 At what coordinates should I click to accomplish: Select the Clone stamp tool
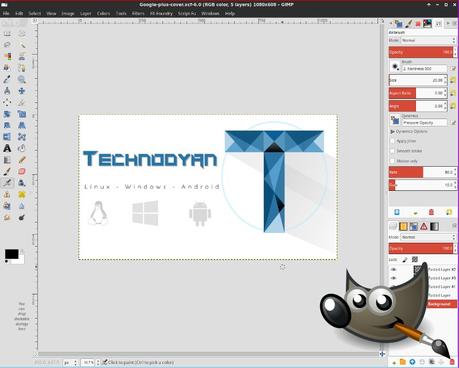point(7,194)
